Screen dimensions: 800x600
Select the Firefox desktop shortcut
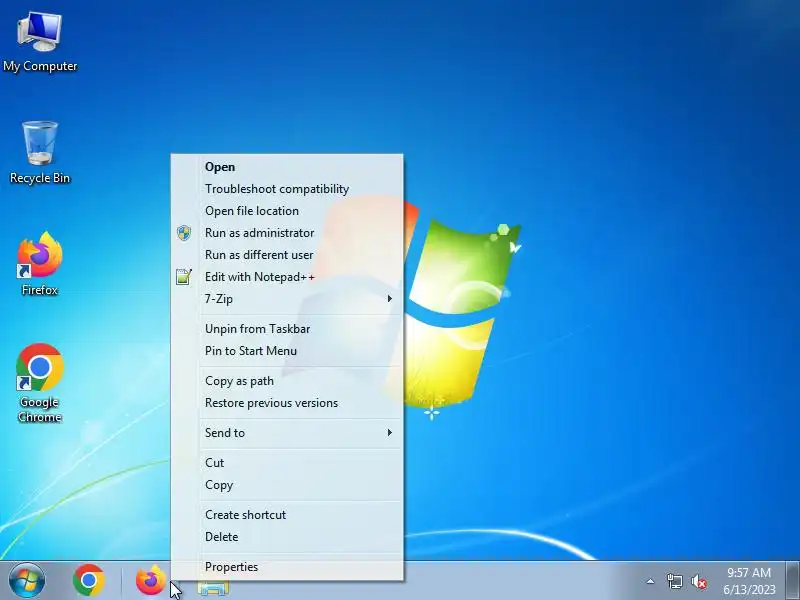pos(40,264)
